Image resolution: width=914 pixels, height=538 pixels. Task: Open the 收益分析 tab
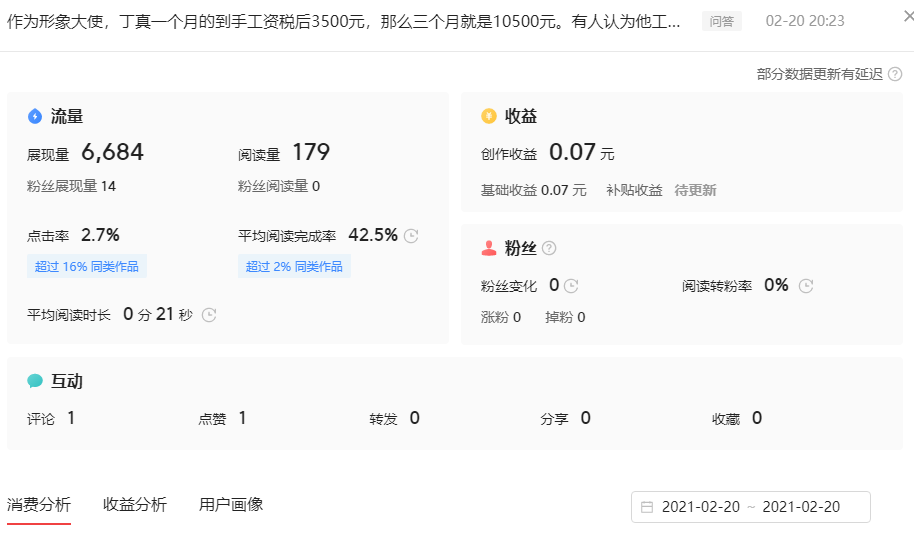click(x=135, y=504)
